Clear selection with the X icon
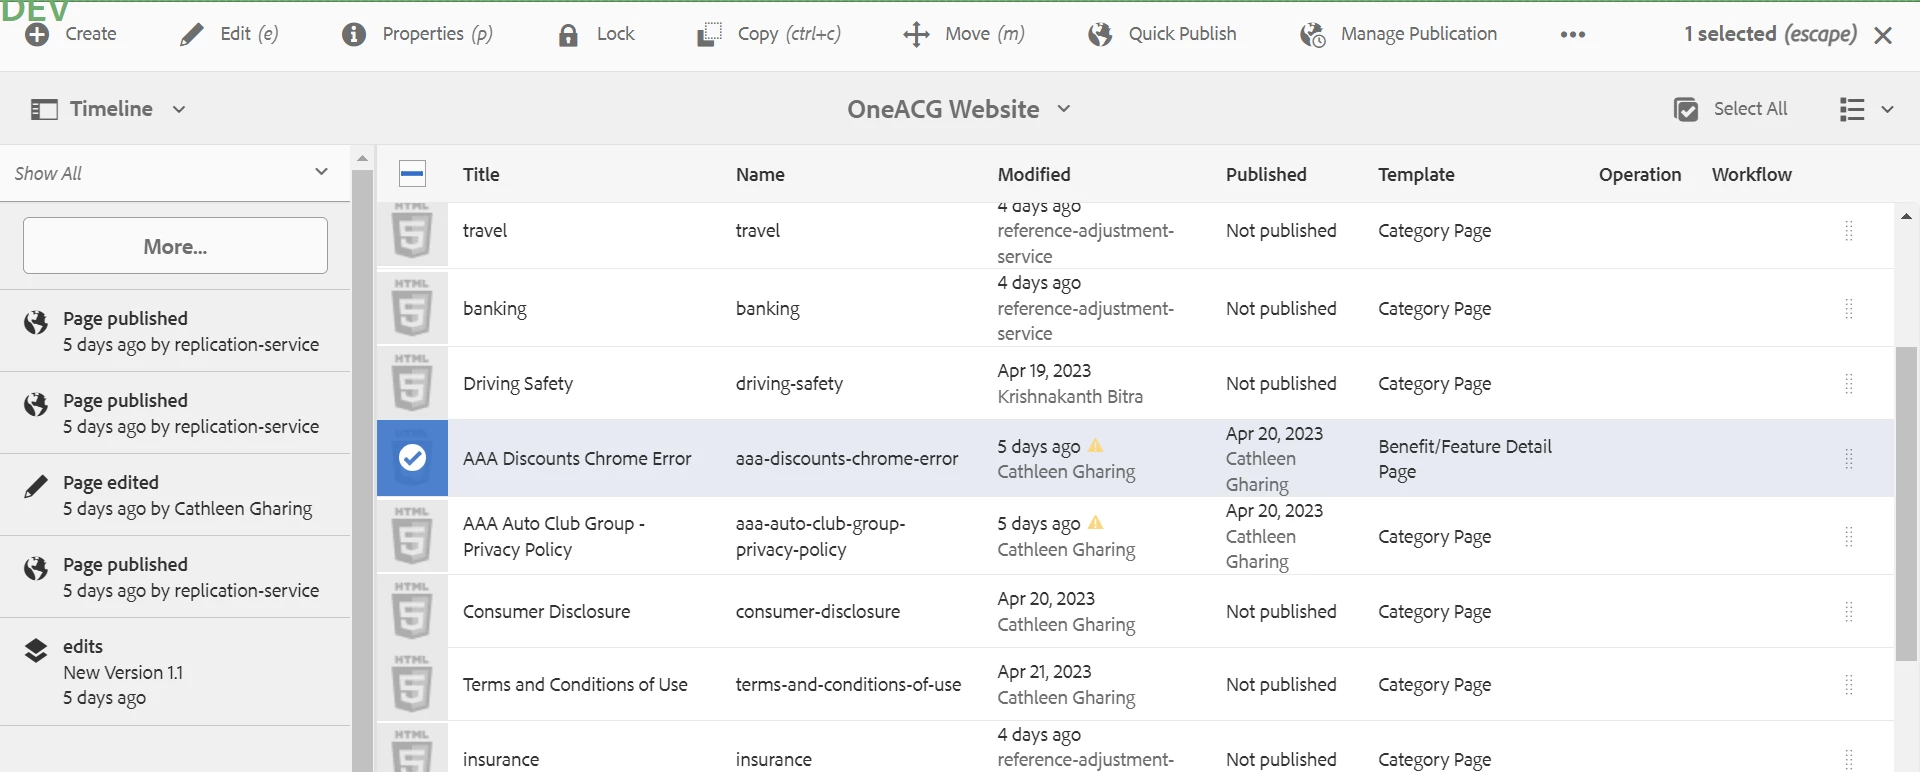Image resolution: width=1920 pixels, height=772 pixels. pyautogui.click(x=1883, y=35)
